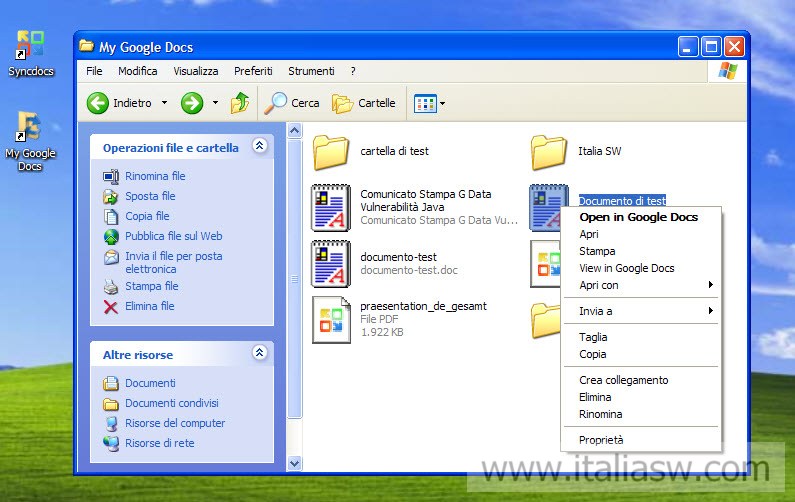
Task: Click the views grid icon
Action: 425,103
